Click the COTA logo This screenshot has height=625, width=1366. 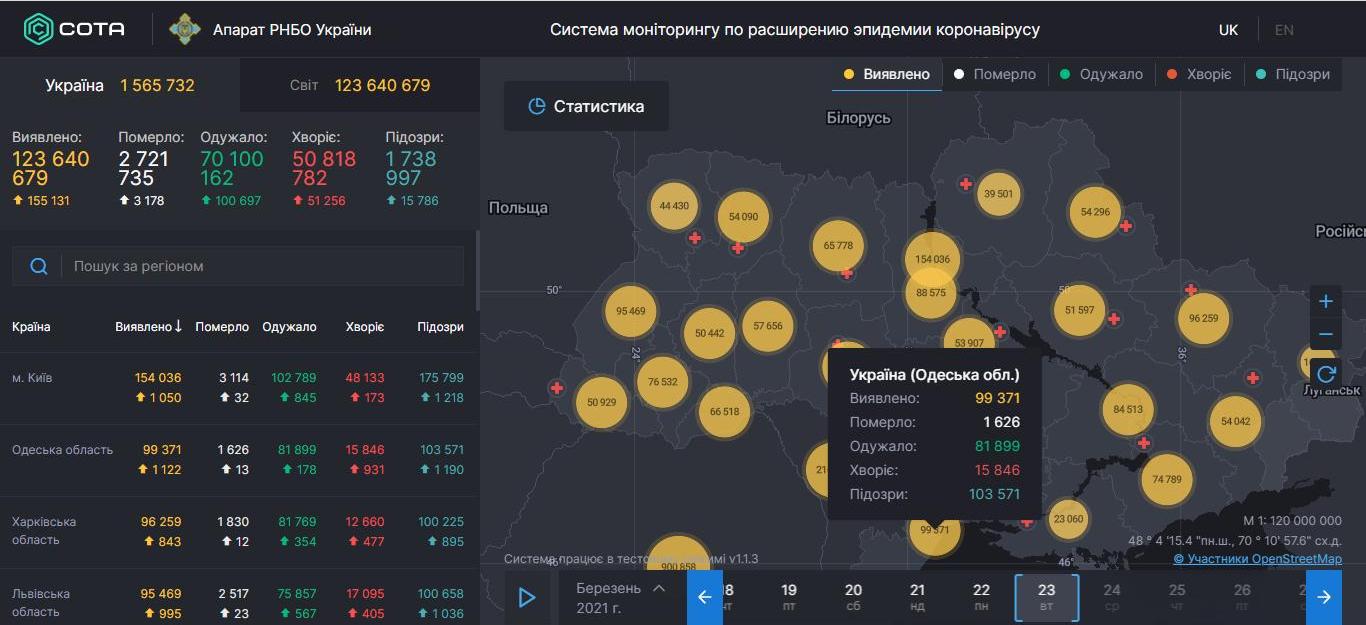(x=75, y=29)
